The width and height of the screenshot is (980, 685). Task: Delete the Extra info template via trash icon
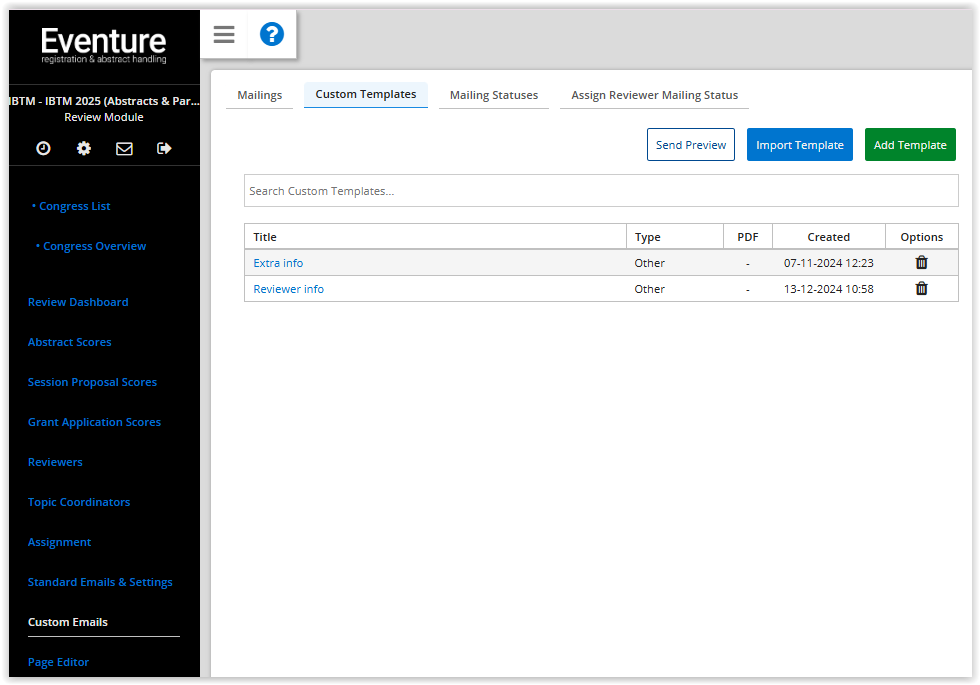pyautogui.click(x=921, y=262)
